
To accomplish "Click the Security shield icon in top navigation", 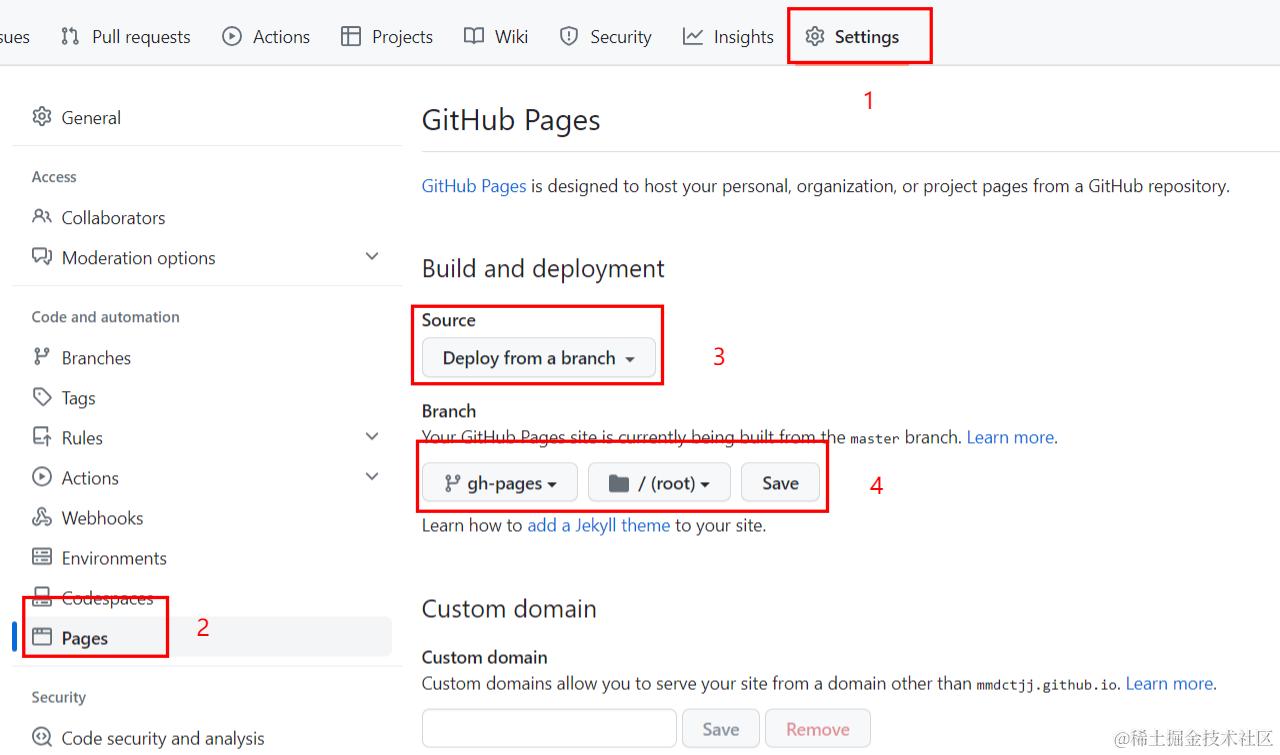I will (x=569, y=37).
